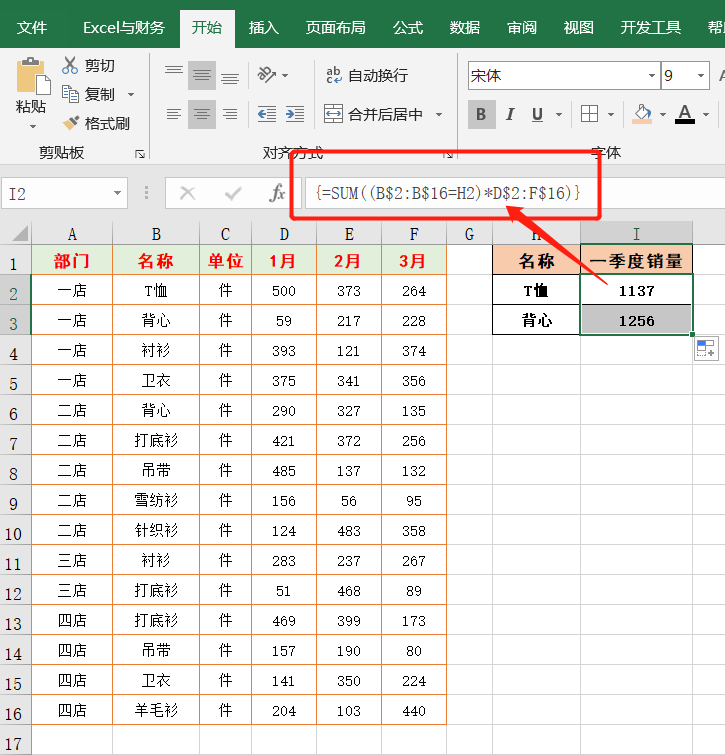The width and height of the screenshot is (725, 755).
Task: Select the 部门 header cell
Action: [x=72, y=260]
